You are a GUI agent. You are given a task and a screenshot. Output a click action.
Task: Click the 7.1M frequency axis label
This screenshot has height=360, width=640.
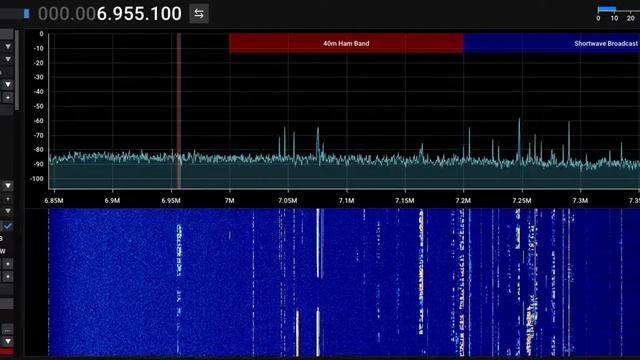coord(346,201)
